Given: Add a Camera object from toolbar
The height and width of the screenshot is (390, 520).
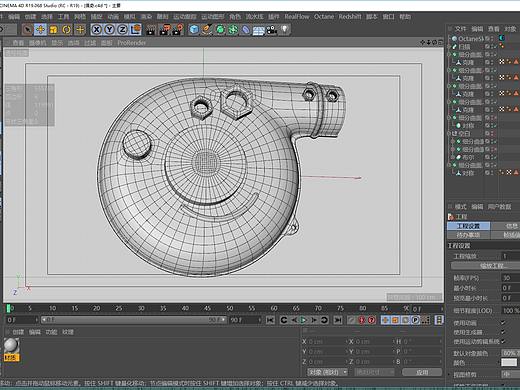Looking at the screenshot, I should point(272,30).
